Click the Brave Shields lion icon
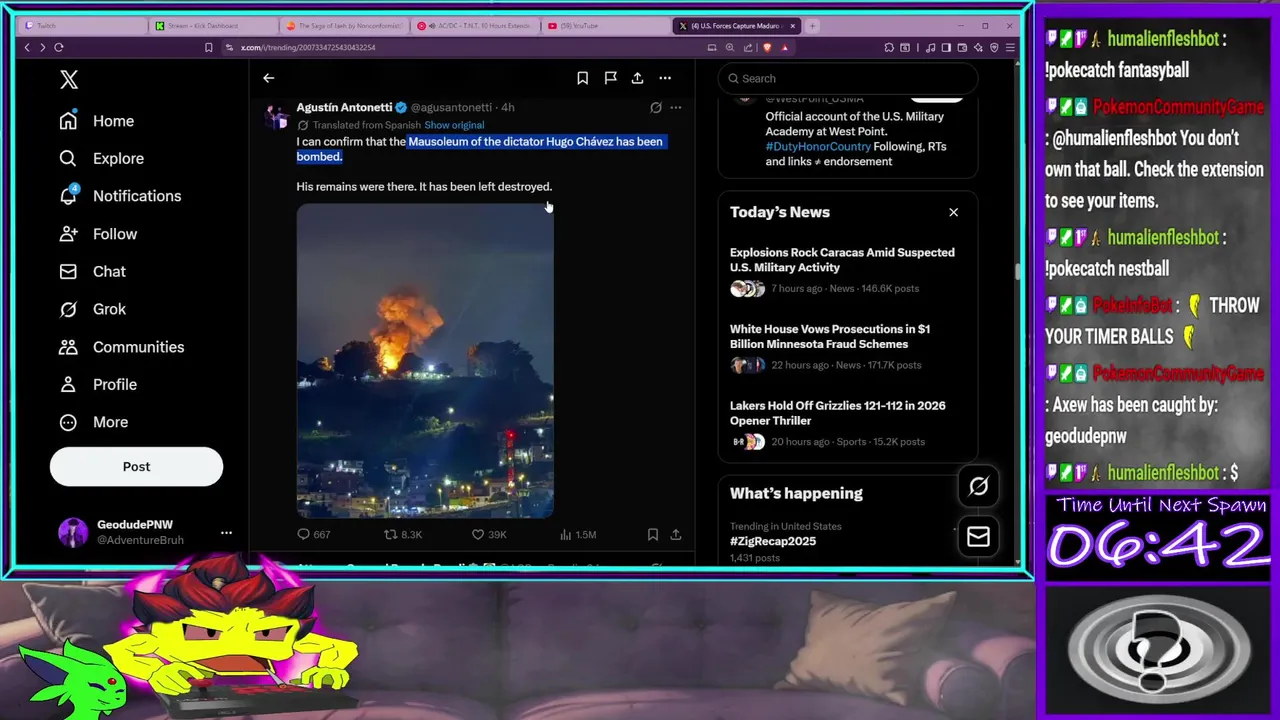The height and width of the screenshot is (720, 1280). (x=767, y=47)
